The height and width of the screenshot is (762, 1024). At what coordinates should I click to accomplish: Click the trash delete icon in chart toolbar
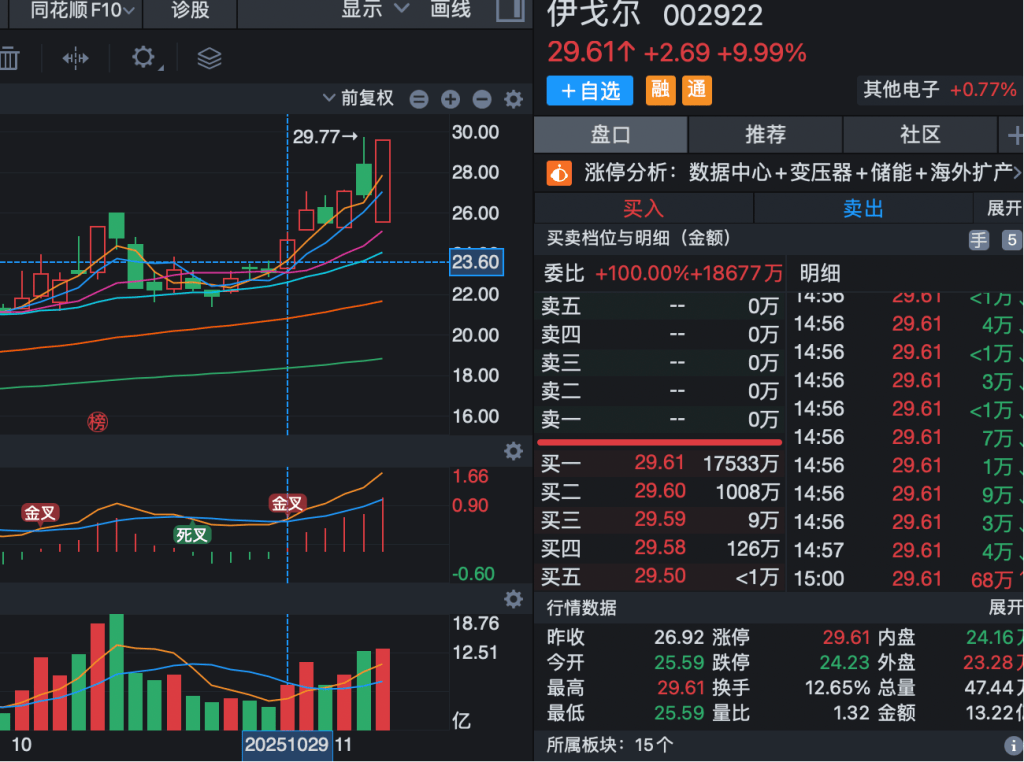click(8, 58)
